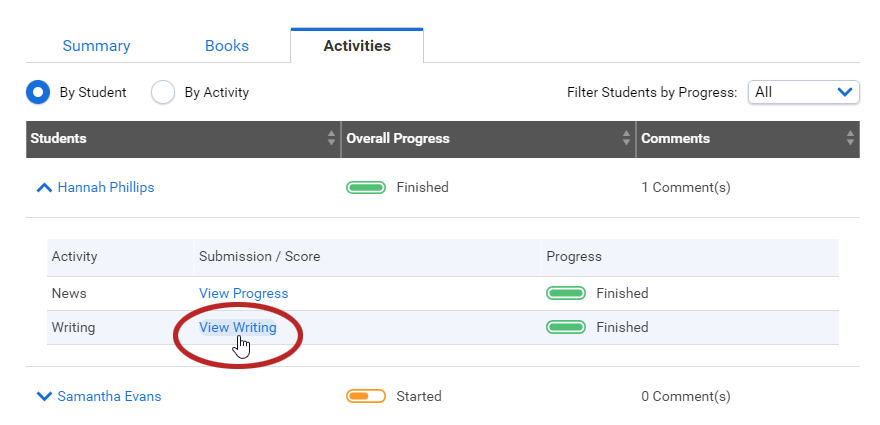Collapse Hannah Phillips row chevron
The height and width of the screenshot is (425, 880).
tap(44, 188)
